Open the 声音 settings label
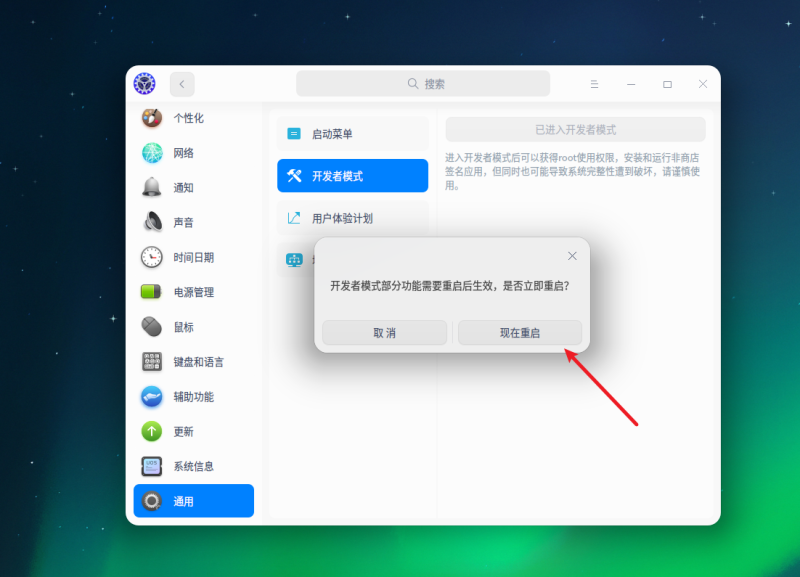This screenshot has width=800, height=577. (184, 222)
